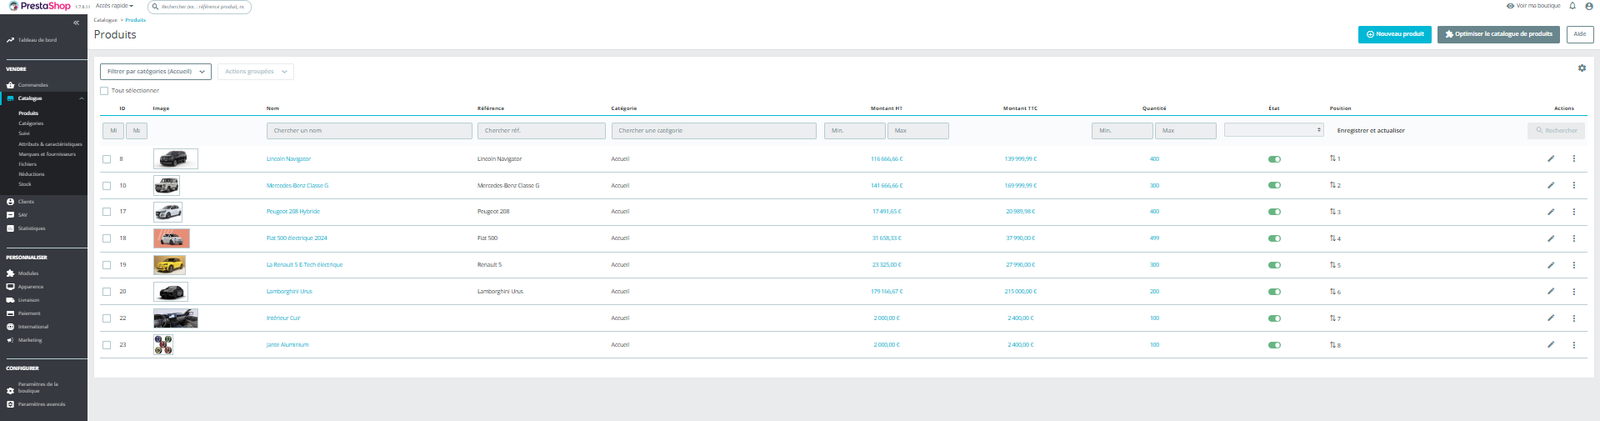Click Optimiser le catalogue de produits

click(x=1499, y=34)
